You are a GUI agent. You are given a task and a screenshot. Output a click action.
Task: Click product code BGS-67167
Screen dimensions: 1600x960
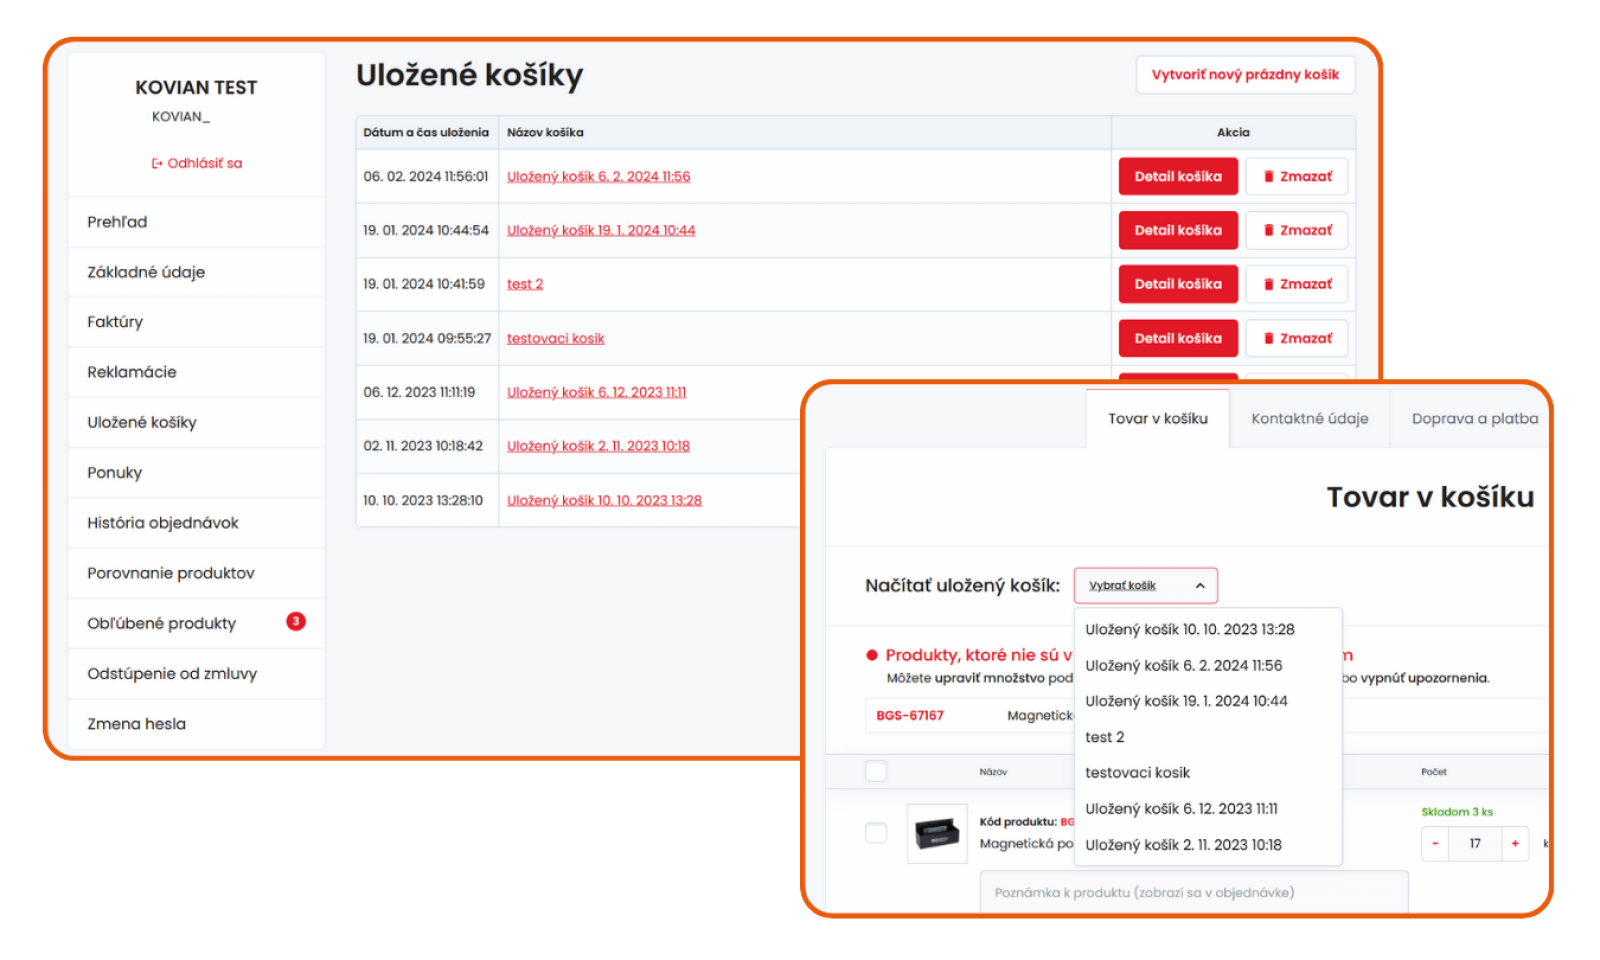click(x=910, y=716)
